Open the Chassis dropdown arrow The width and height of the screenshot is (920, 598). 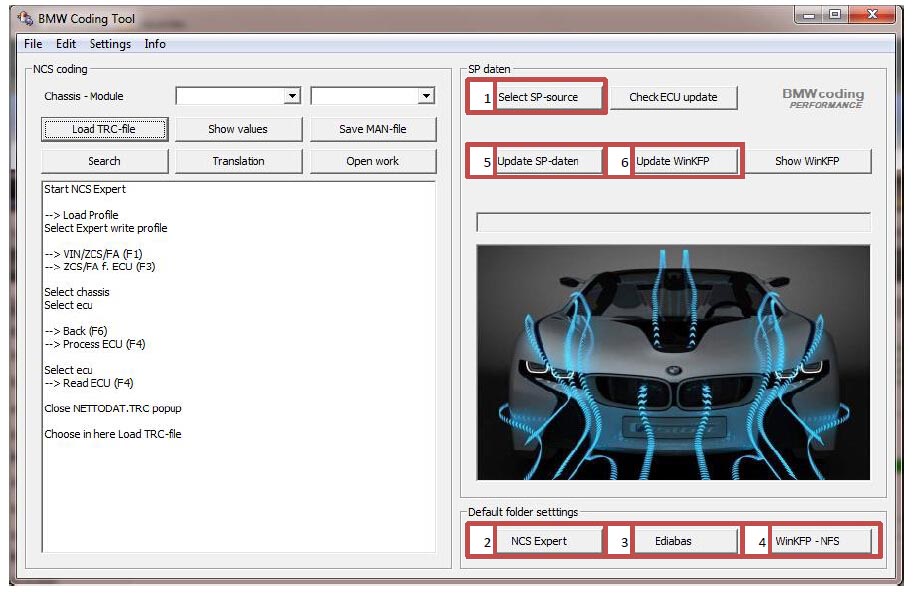[x=292, y=96]
